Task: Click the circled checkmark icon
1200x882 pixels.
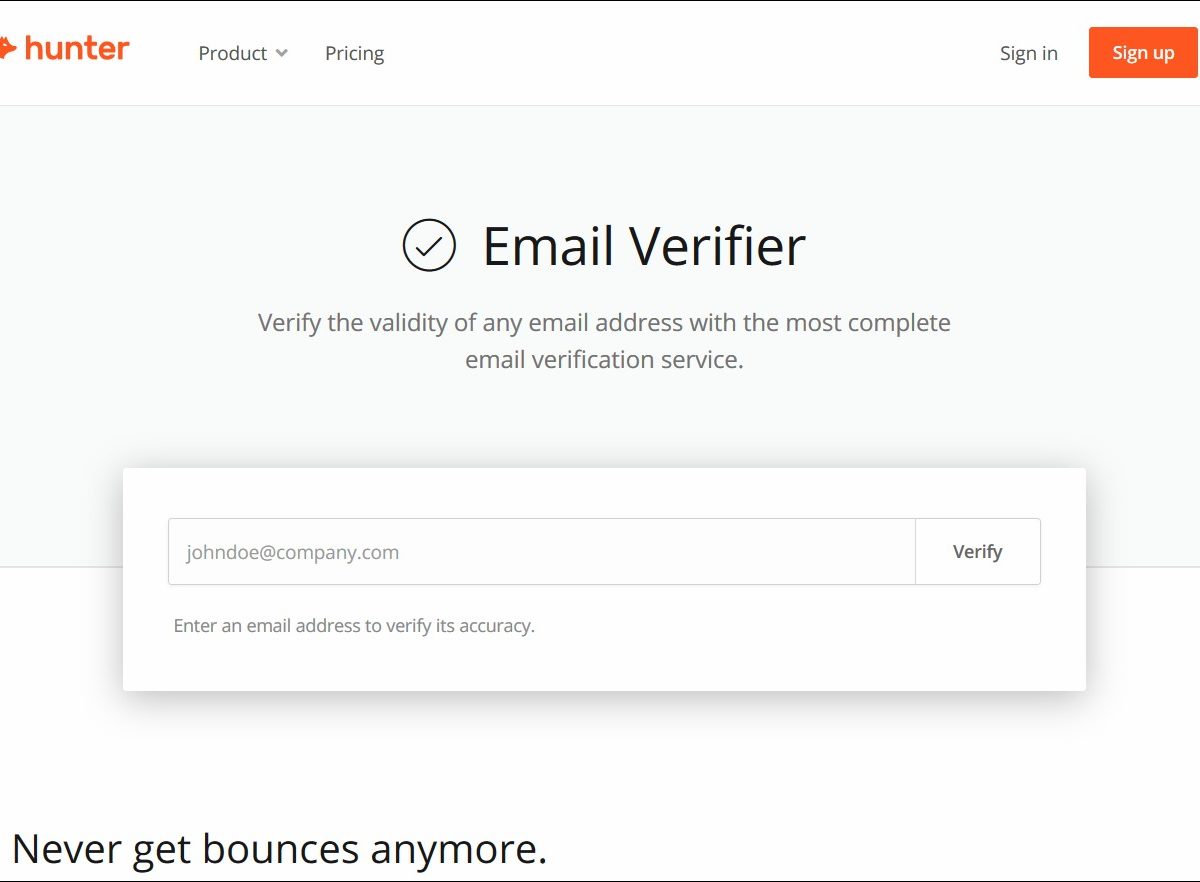Action: (429, 245)
